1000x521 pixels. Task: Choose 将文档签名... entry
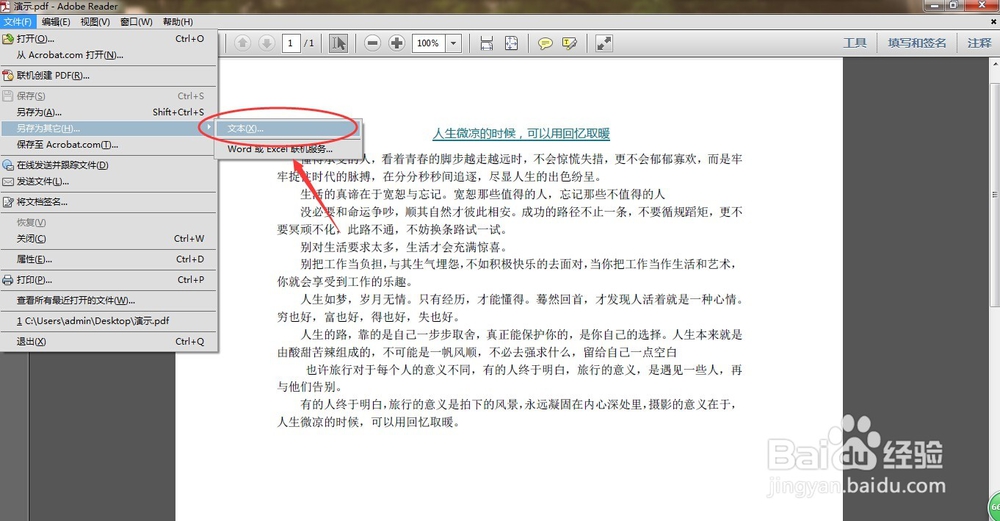point(108,202)
